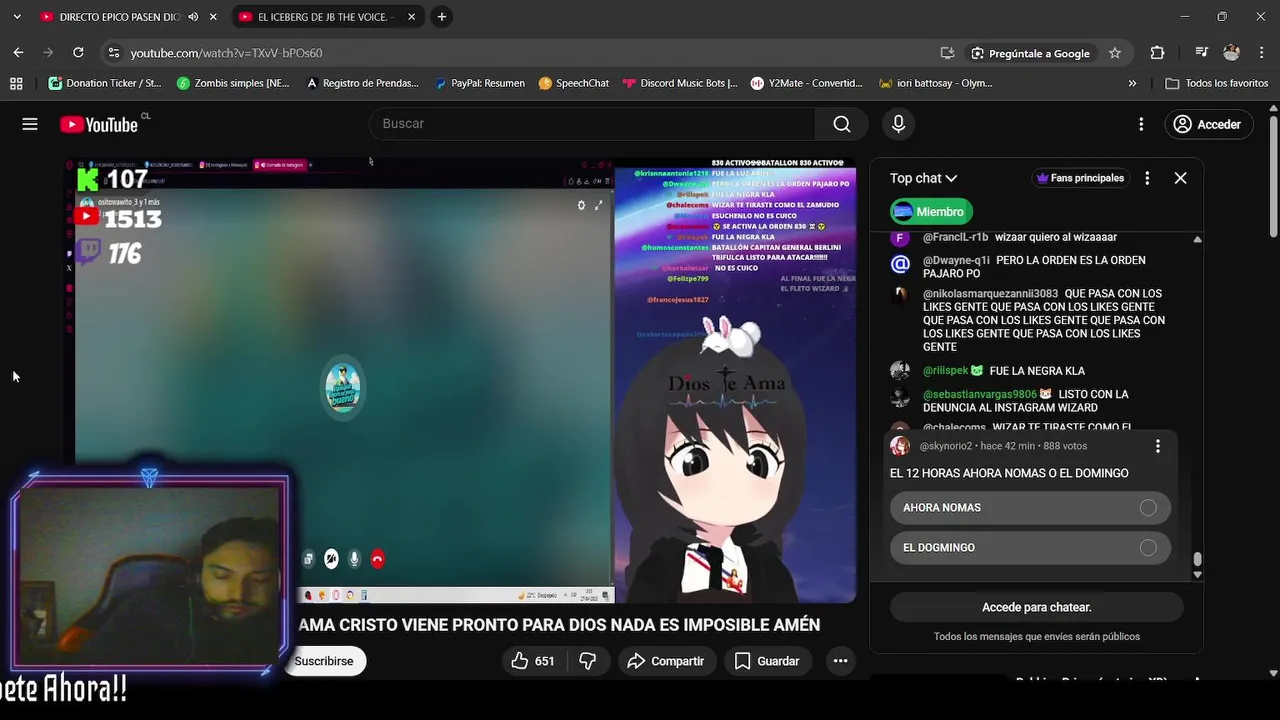1280x720 pixels.
Task: Go back to the previous page
Action: [x=18, y=53]
